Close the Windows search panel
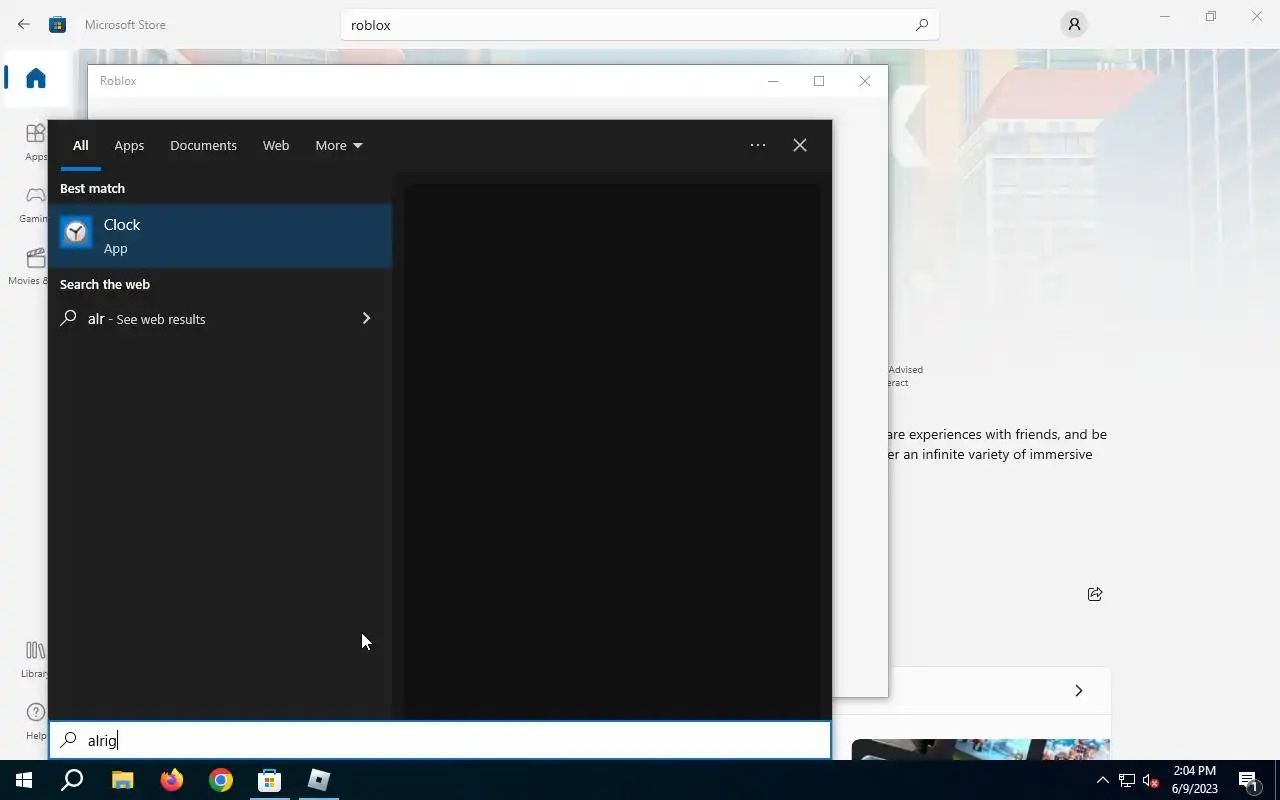Viewport: 1280px width, 800px height. pos(800,145)
